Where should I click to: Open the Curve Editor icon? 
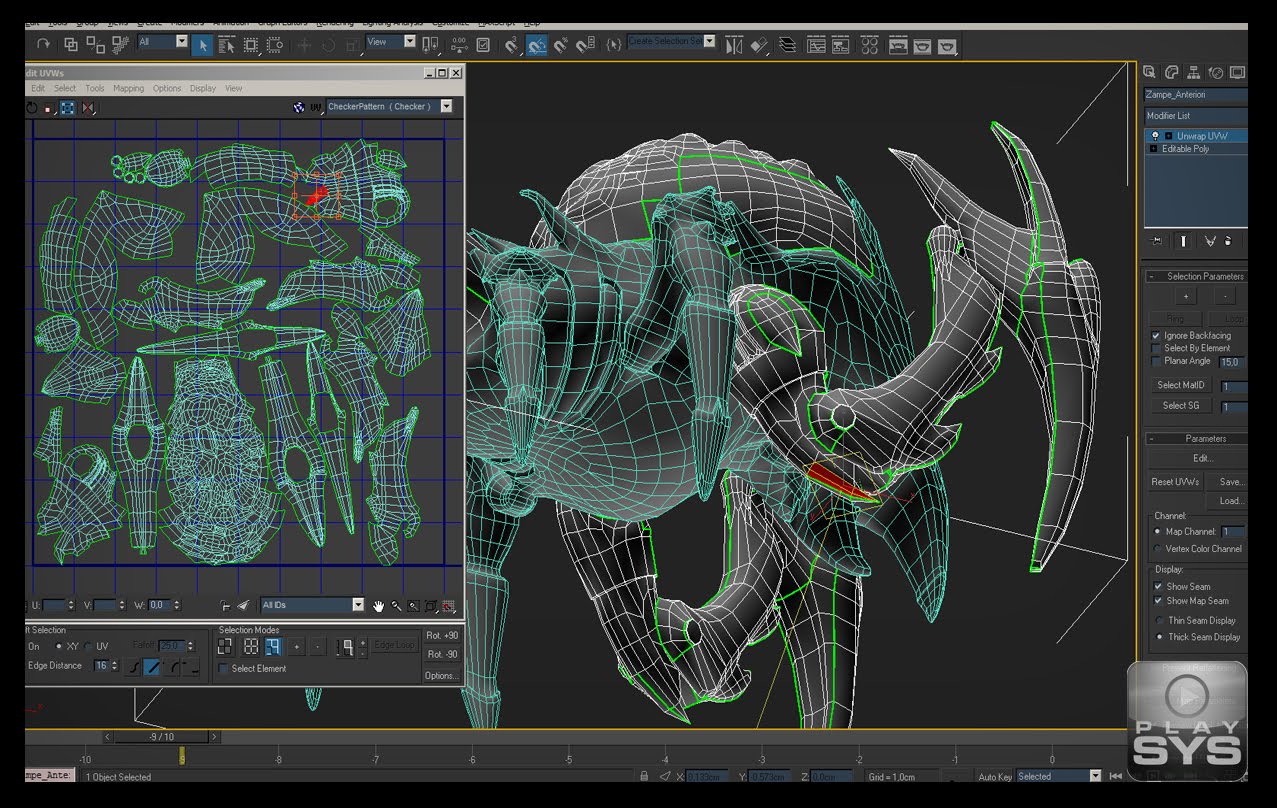pos(816,45)
